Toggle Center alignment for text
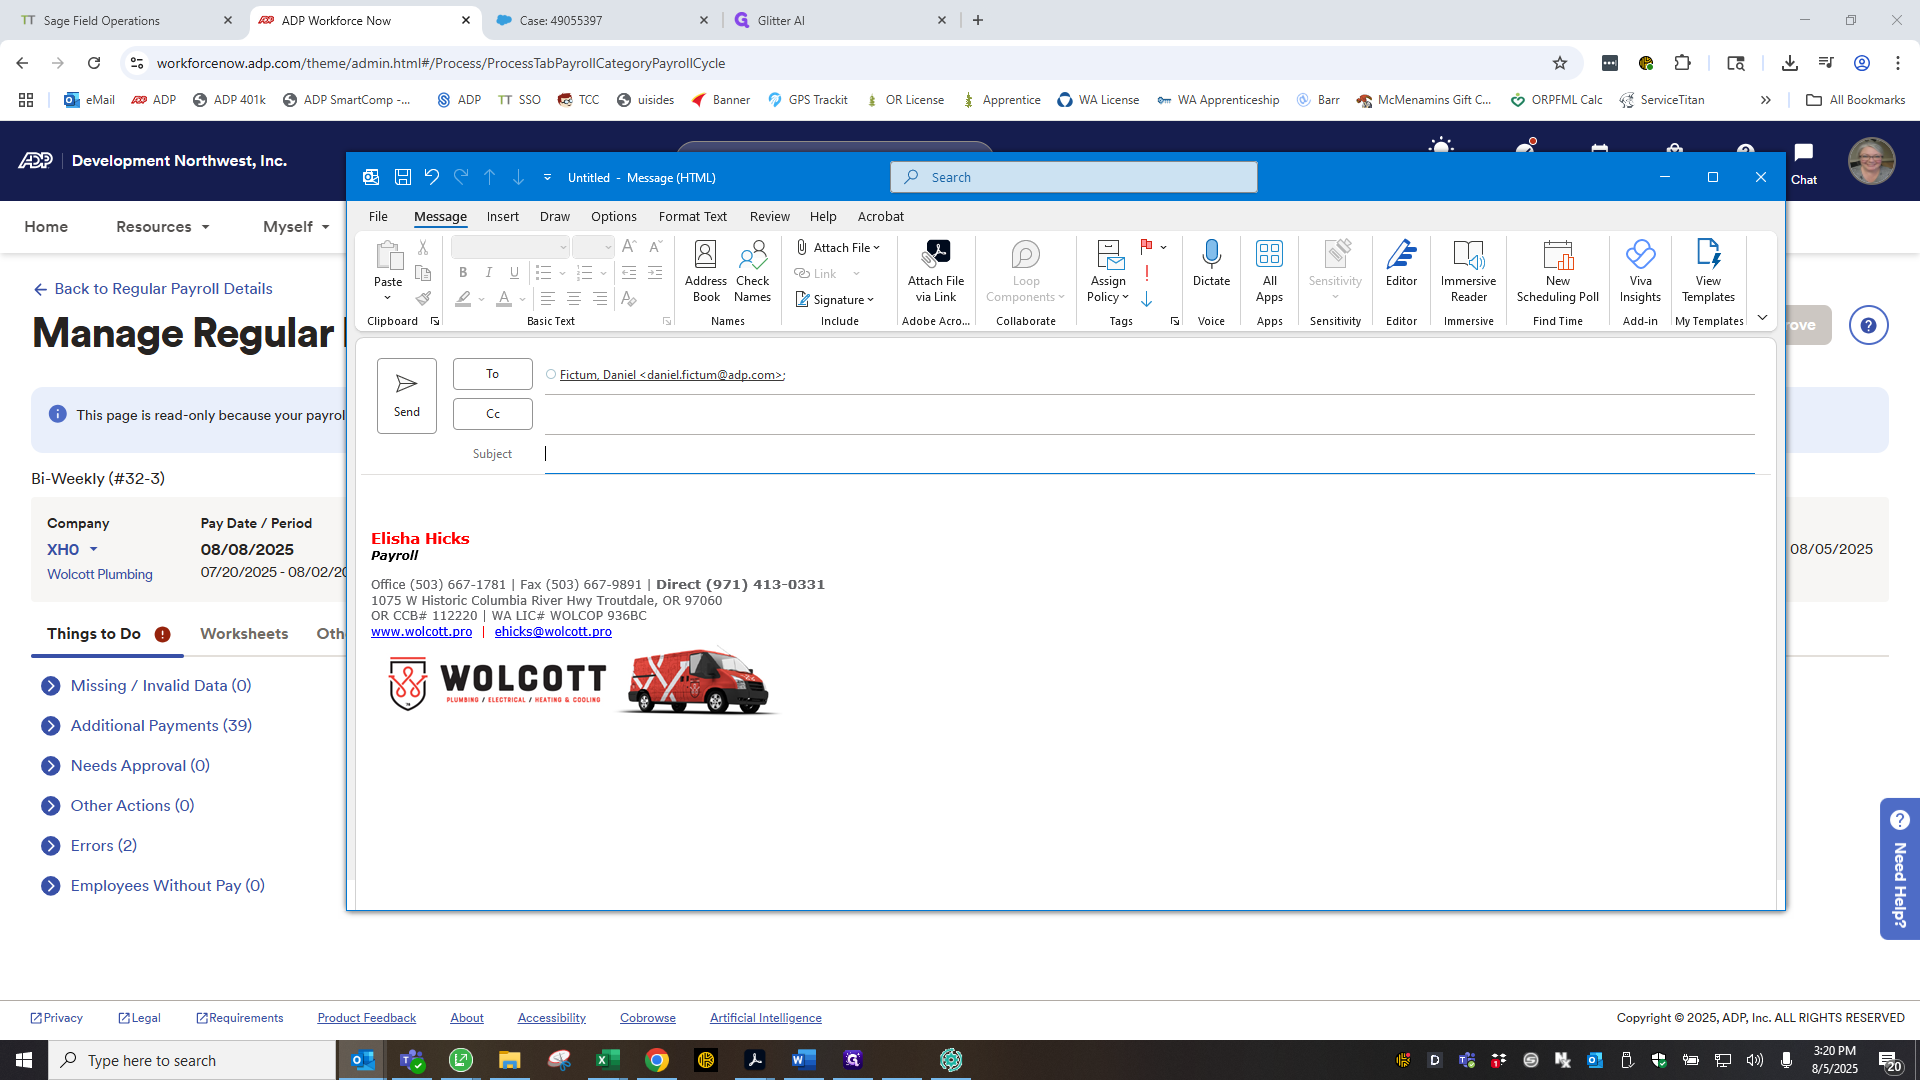This screenshot has height=1080, width=1920. pos(573,298)
